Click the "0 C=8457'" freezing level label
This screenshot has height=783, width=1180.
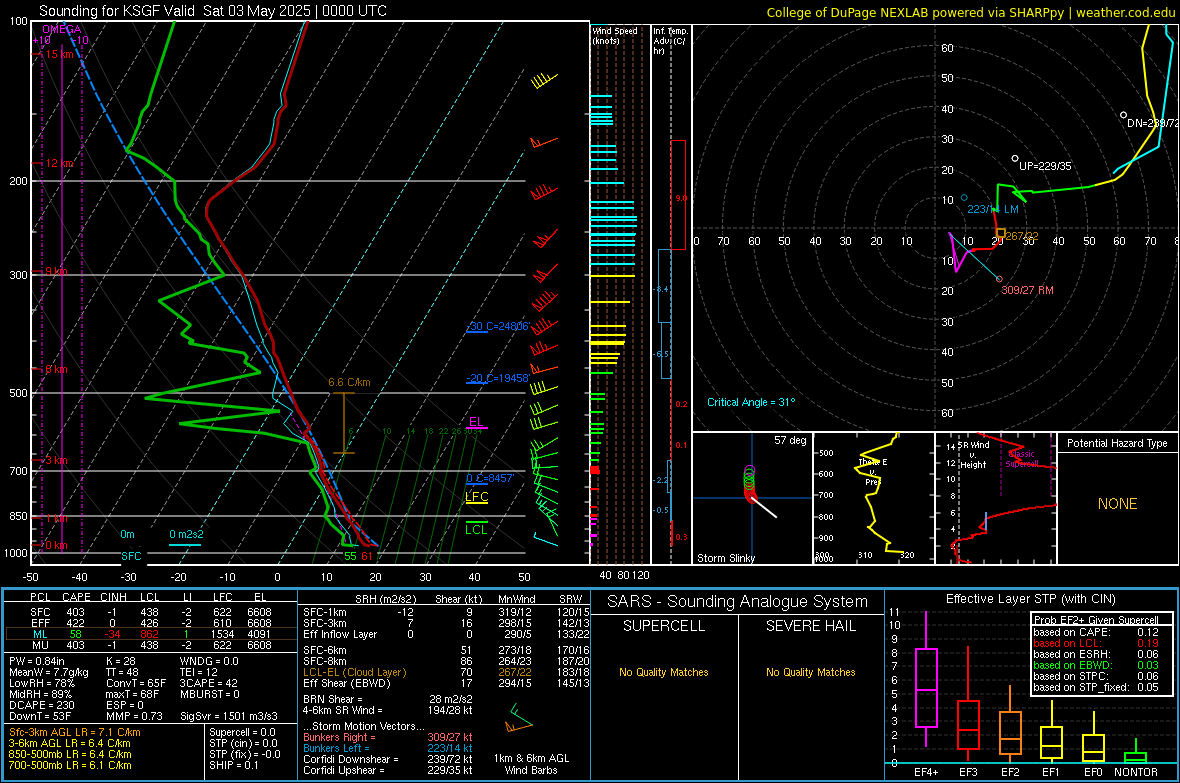[x=491, y=478]
